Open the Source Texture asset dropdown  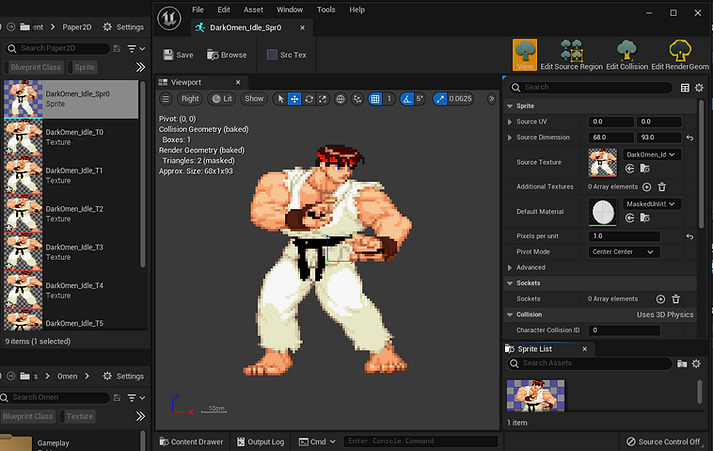651,155
